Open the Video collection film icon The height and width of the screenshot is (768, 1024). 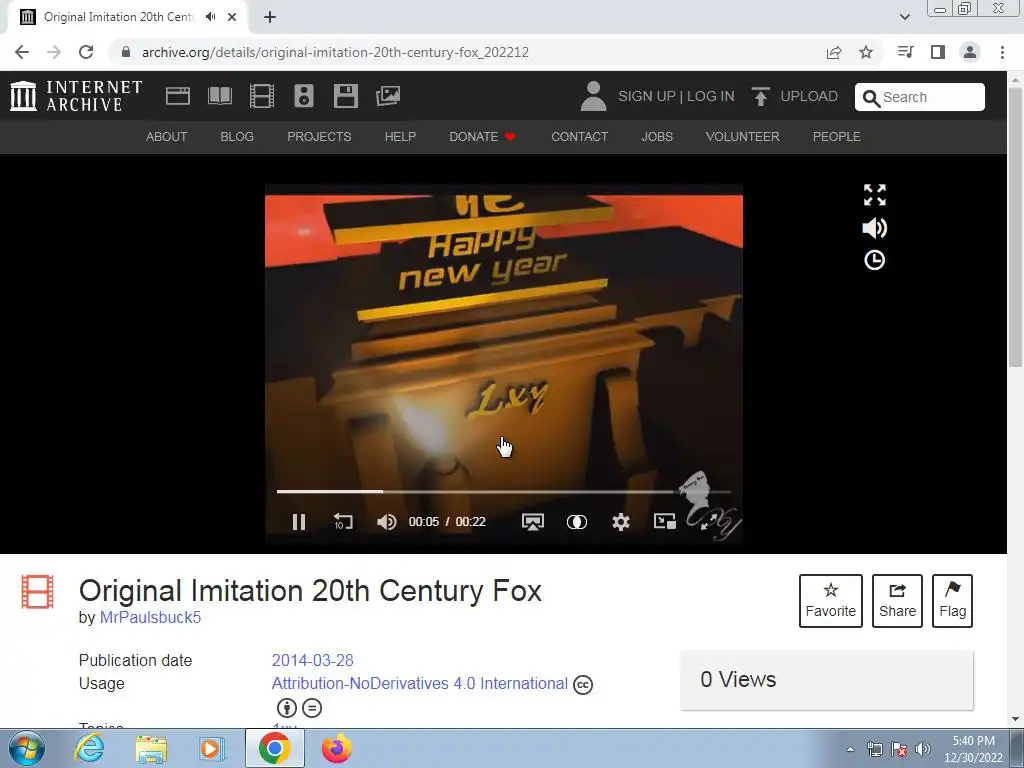(x=262, y=96)
